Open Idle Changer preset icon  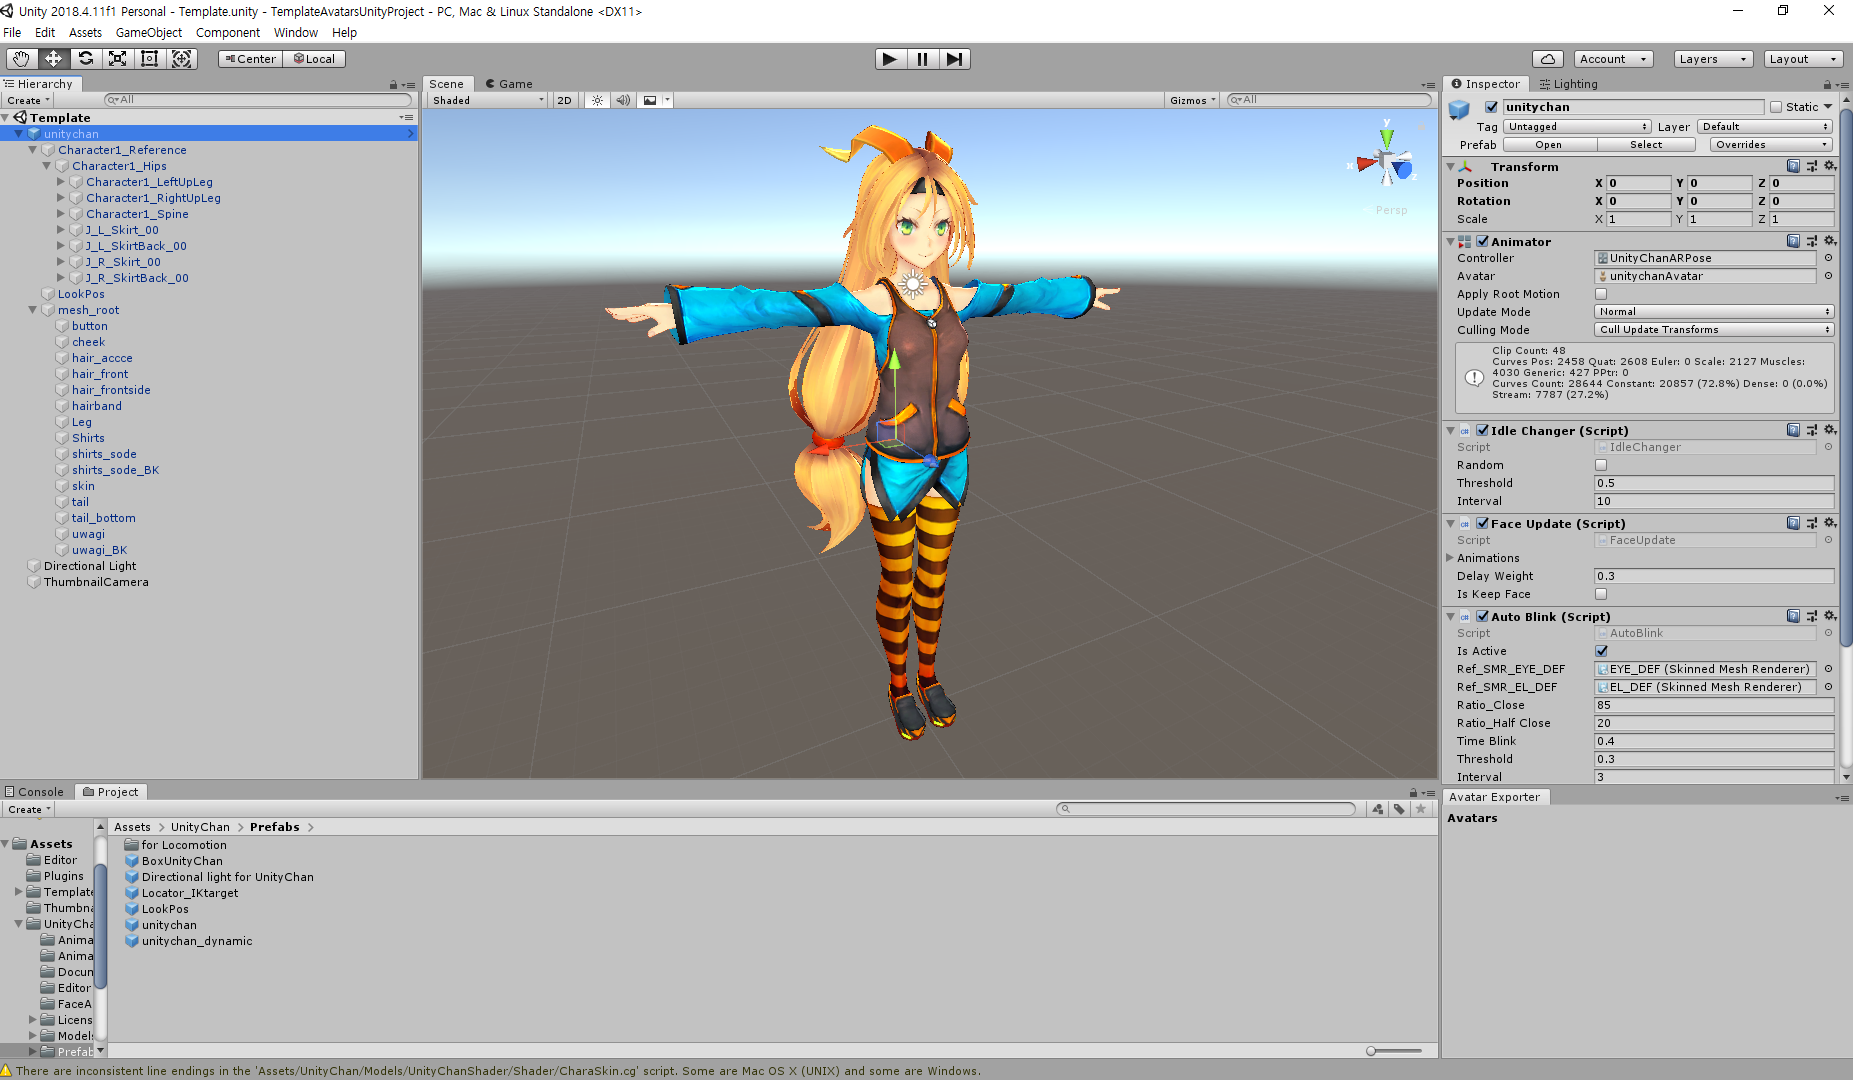coord(1812,430)
